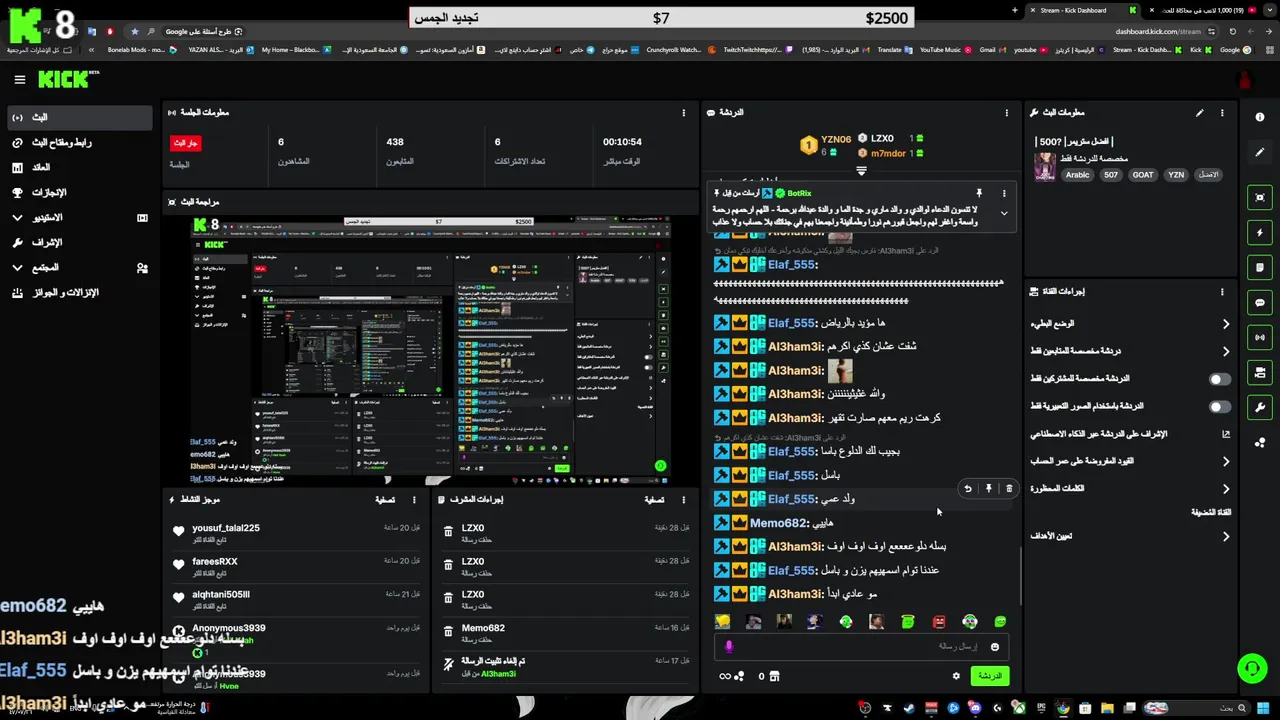
Task: Expand the banned words setting
Action: (1226, 489)
